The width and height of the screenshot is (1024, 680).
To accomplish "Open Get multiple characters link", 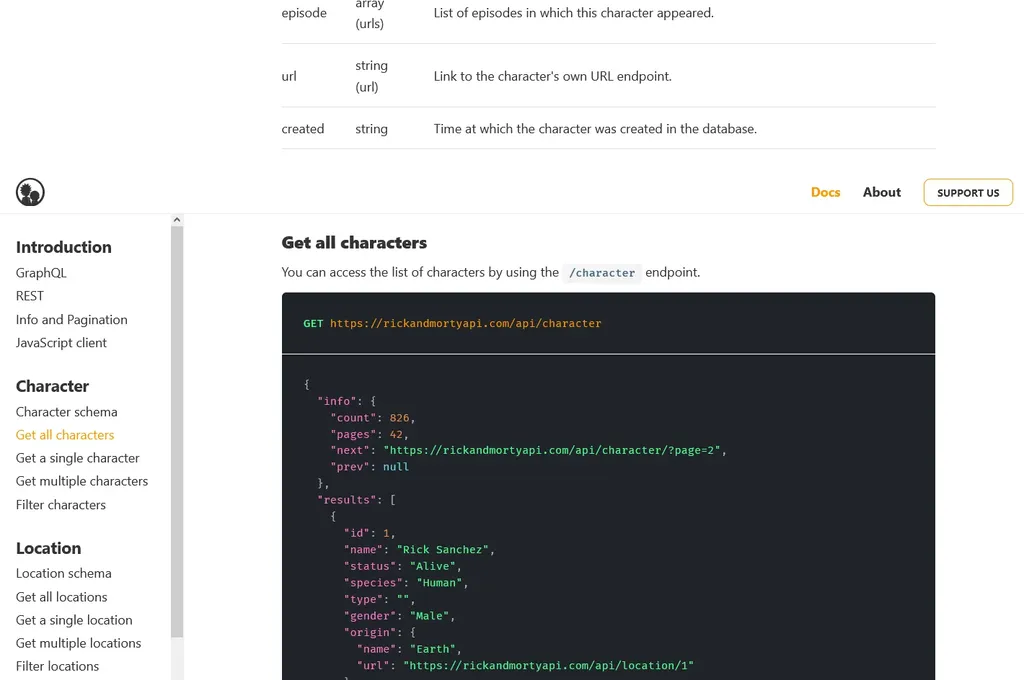I will pyautogui.click(x=82, y=481).
